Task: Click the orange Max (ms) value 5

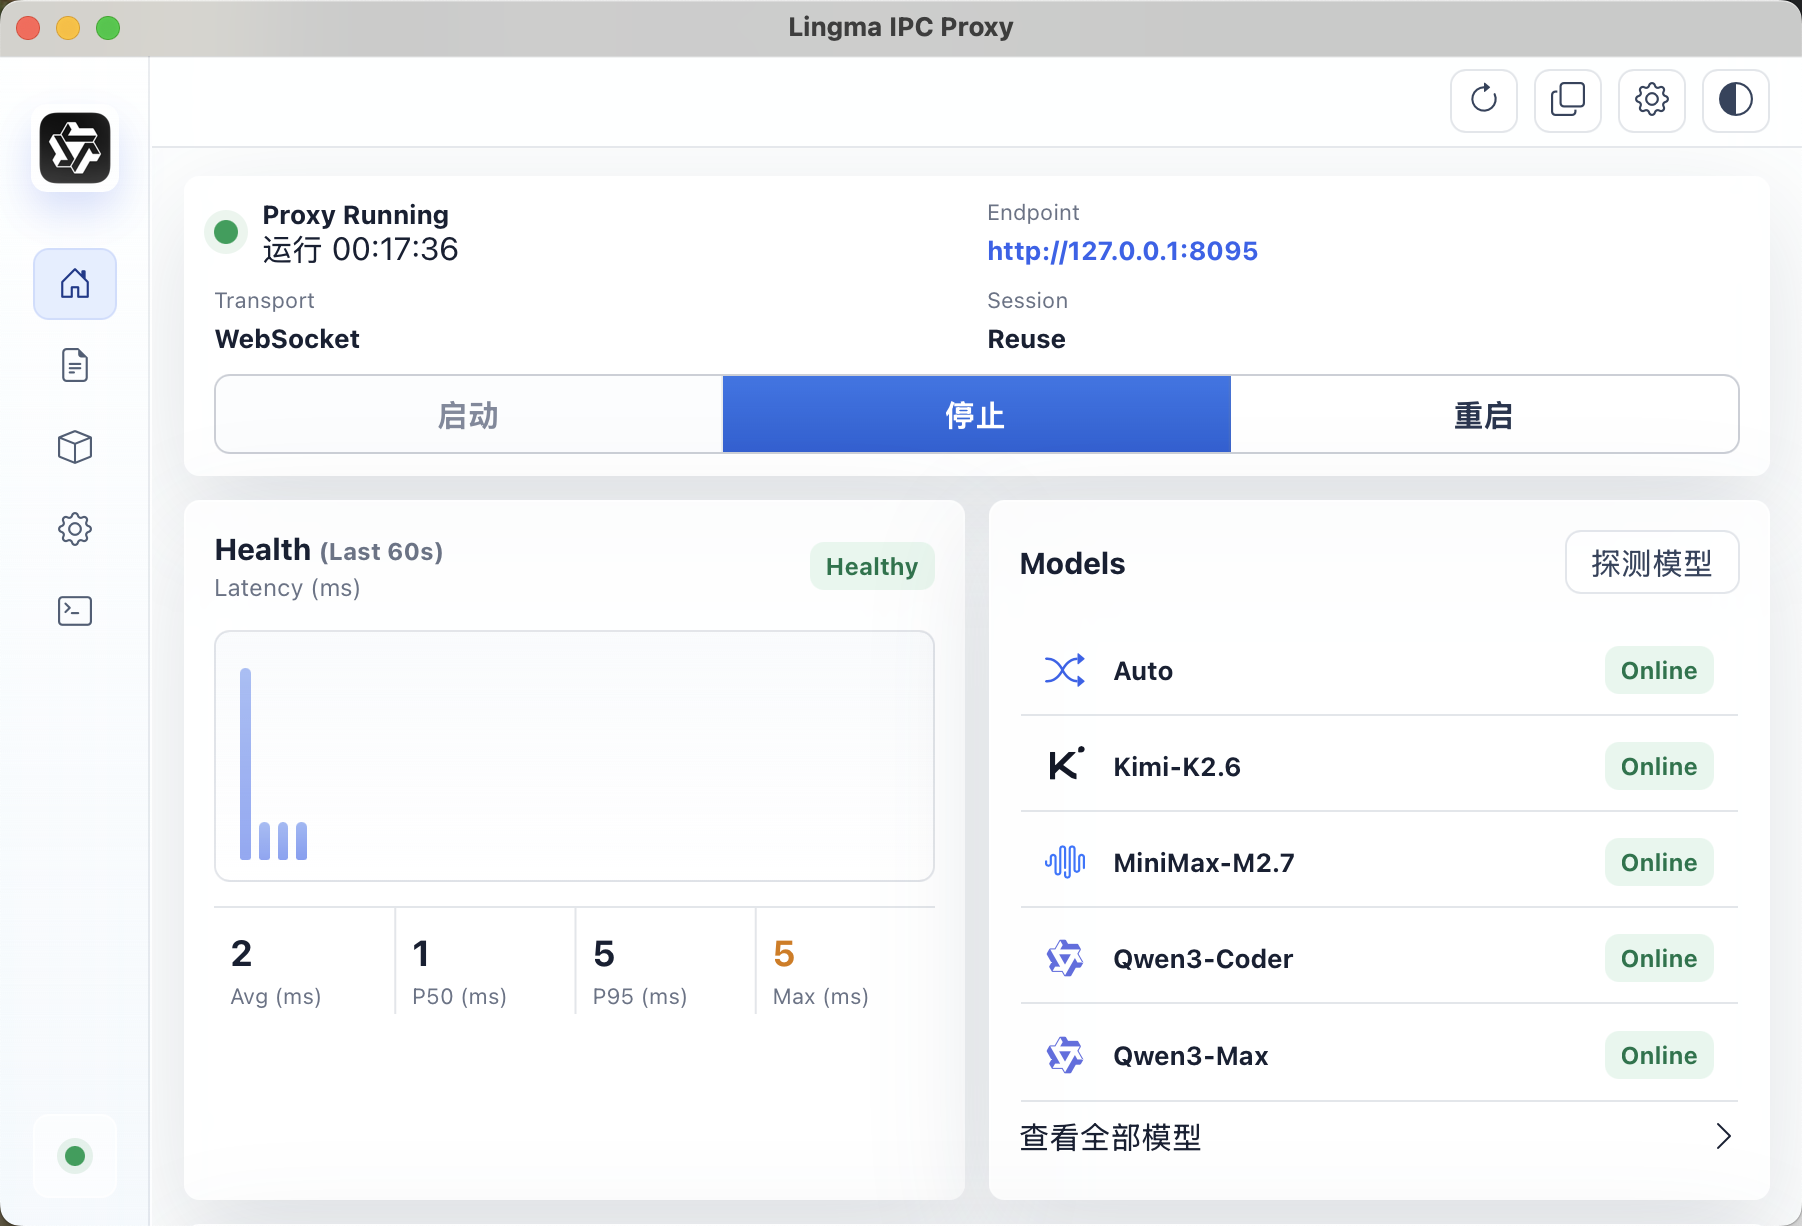Action: point(784,954)
